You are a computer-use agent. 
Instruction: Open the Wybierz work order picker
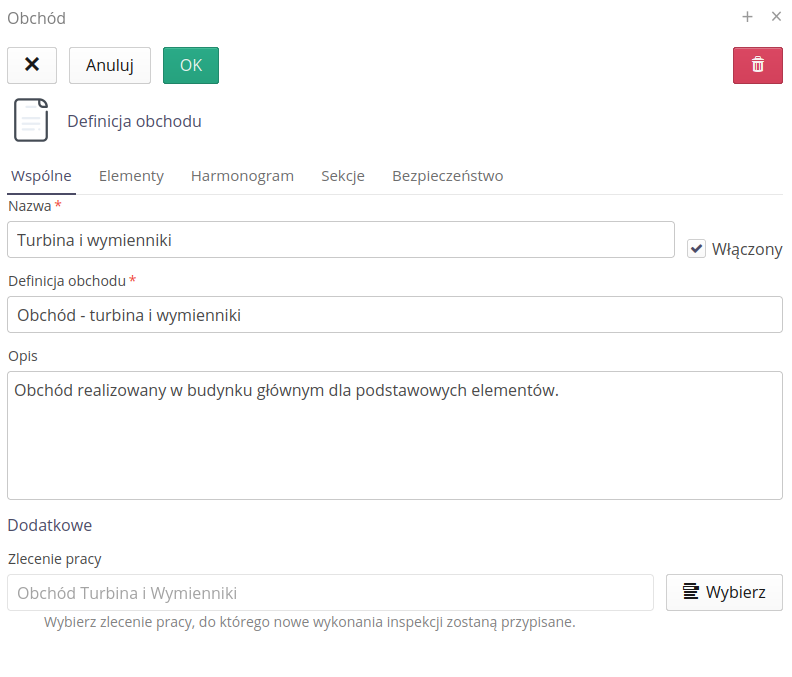coord(724,592)
